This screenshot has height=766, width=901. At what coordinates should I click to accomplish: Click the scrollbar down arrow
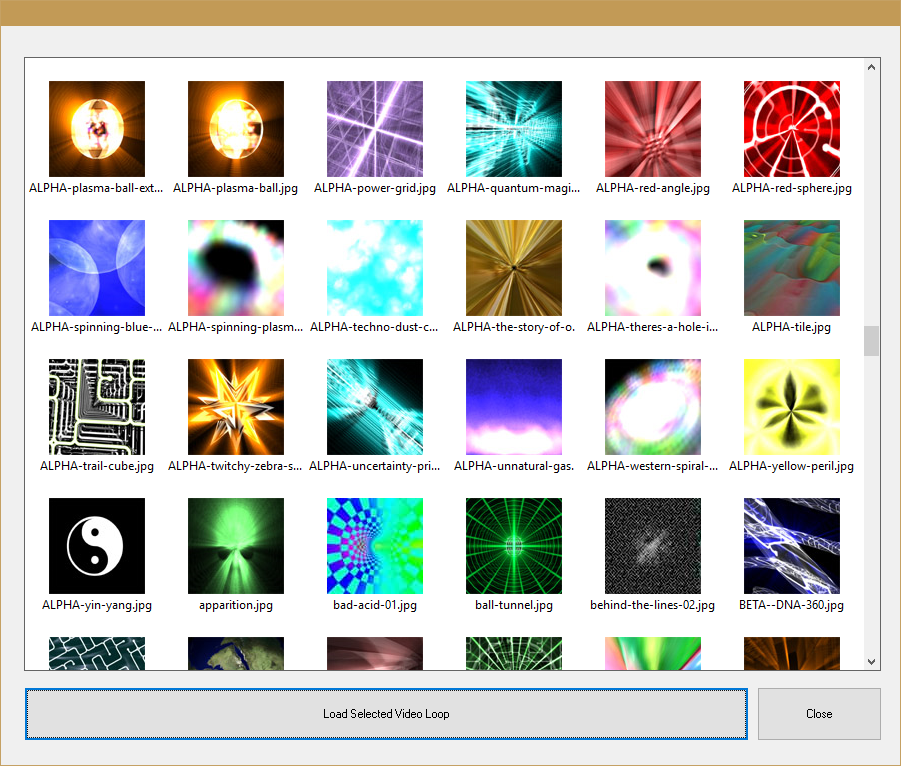click(871, 661)
